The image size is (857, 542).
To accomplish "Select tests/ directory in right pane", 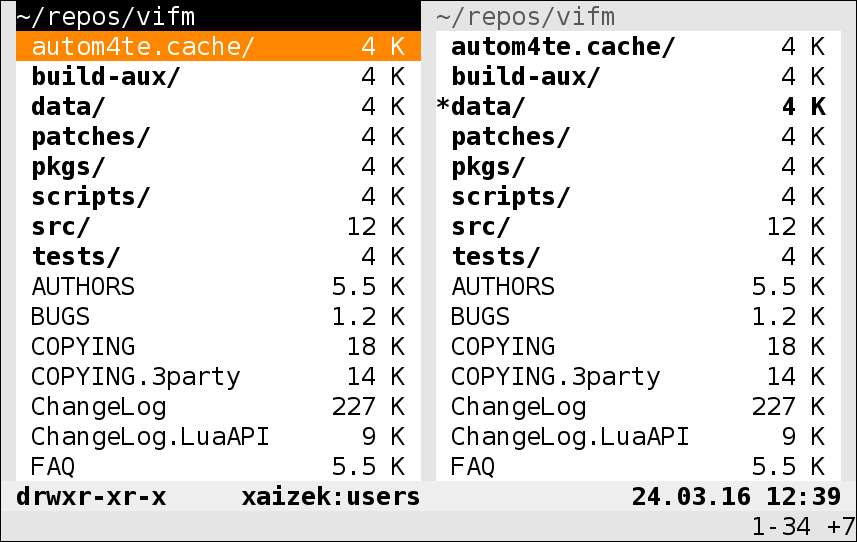I will click(638, 256).
